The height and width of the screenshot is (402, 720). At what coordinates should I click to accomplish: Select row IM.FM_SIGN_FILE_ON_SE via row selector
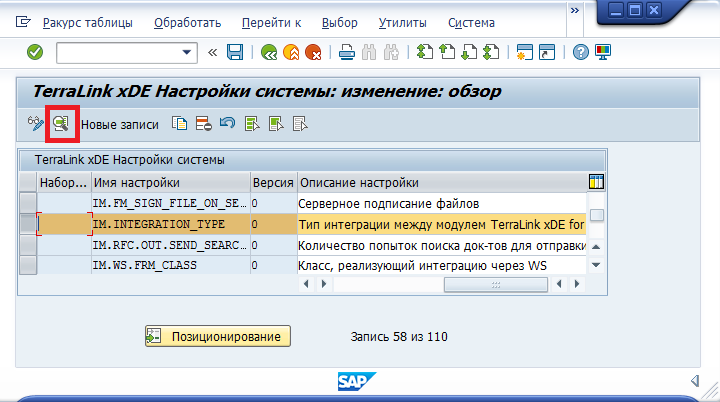[28, 204]
